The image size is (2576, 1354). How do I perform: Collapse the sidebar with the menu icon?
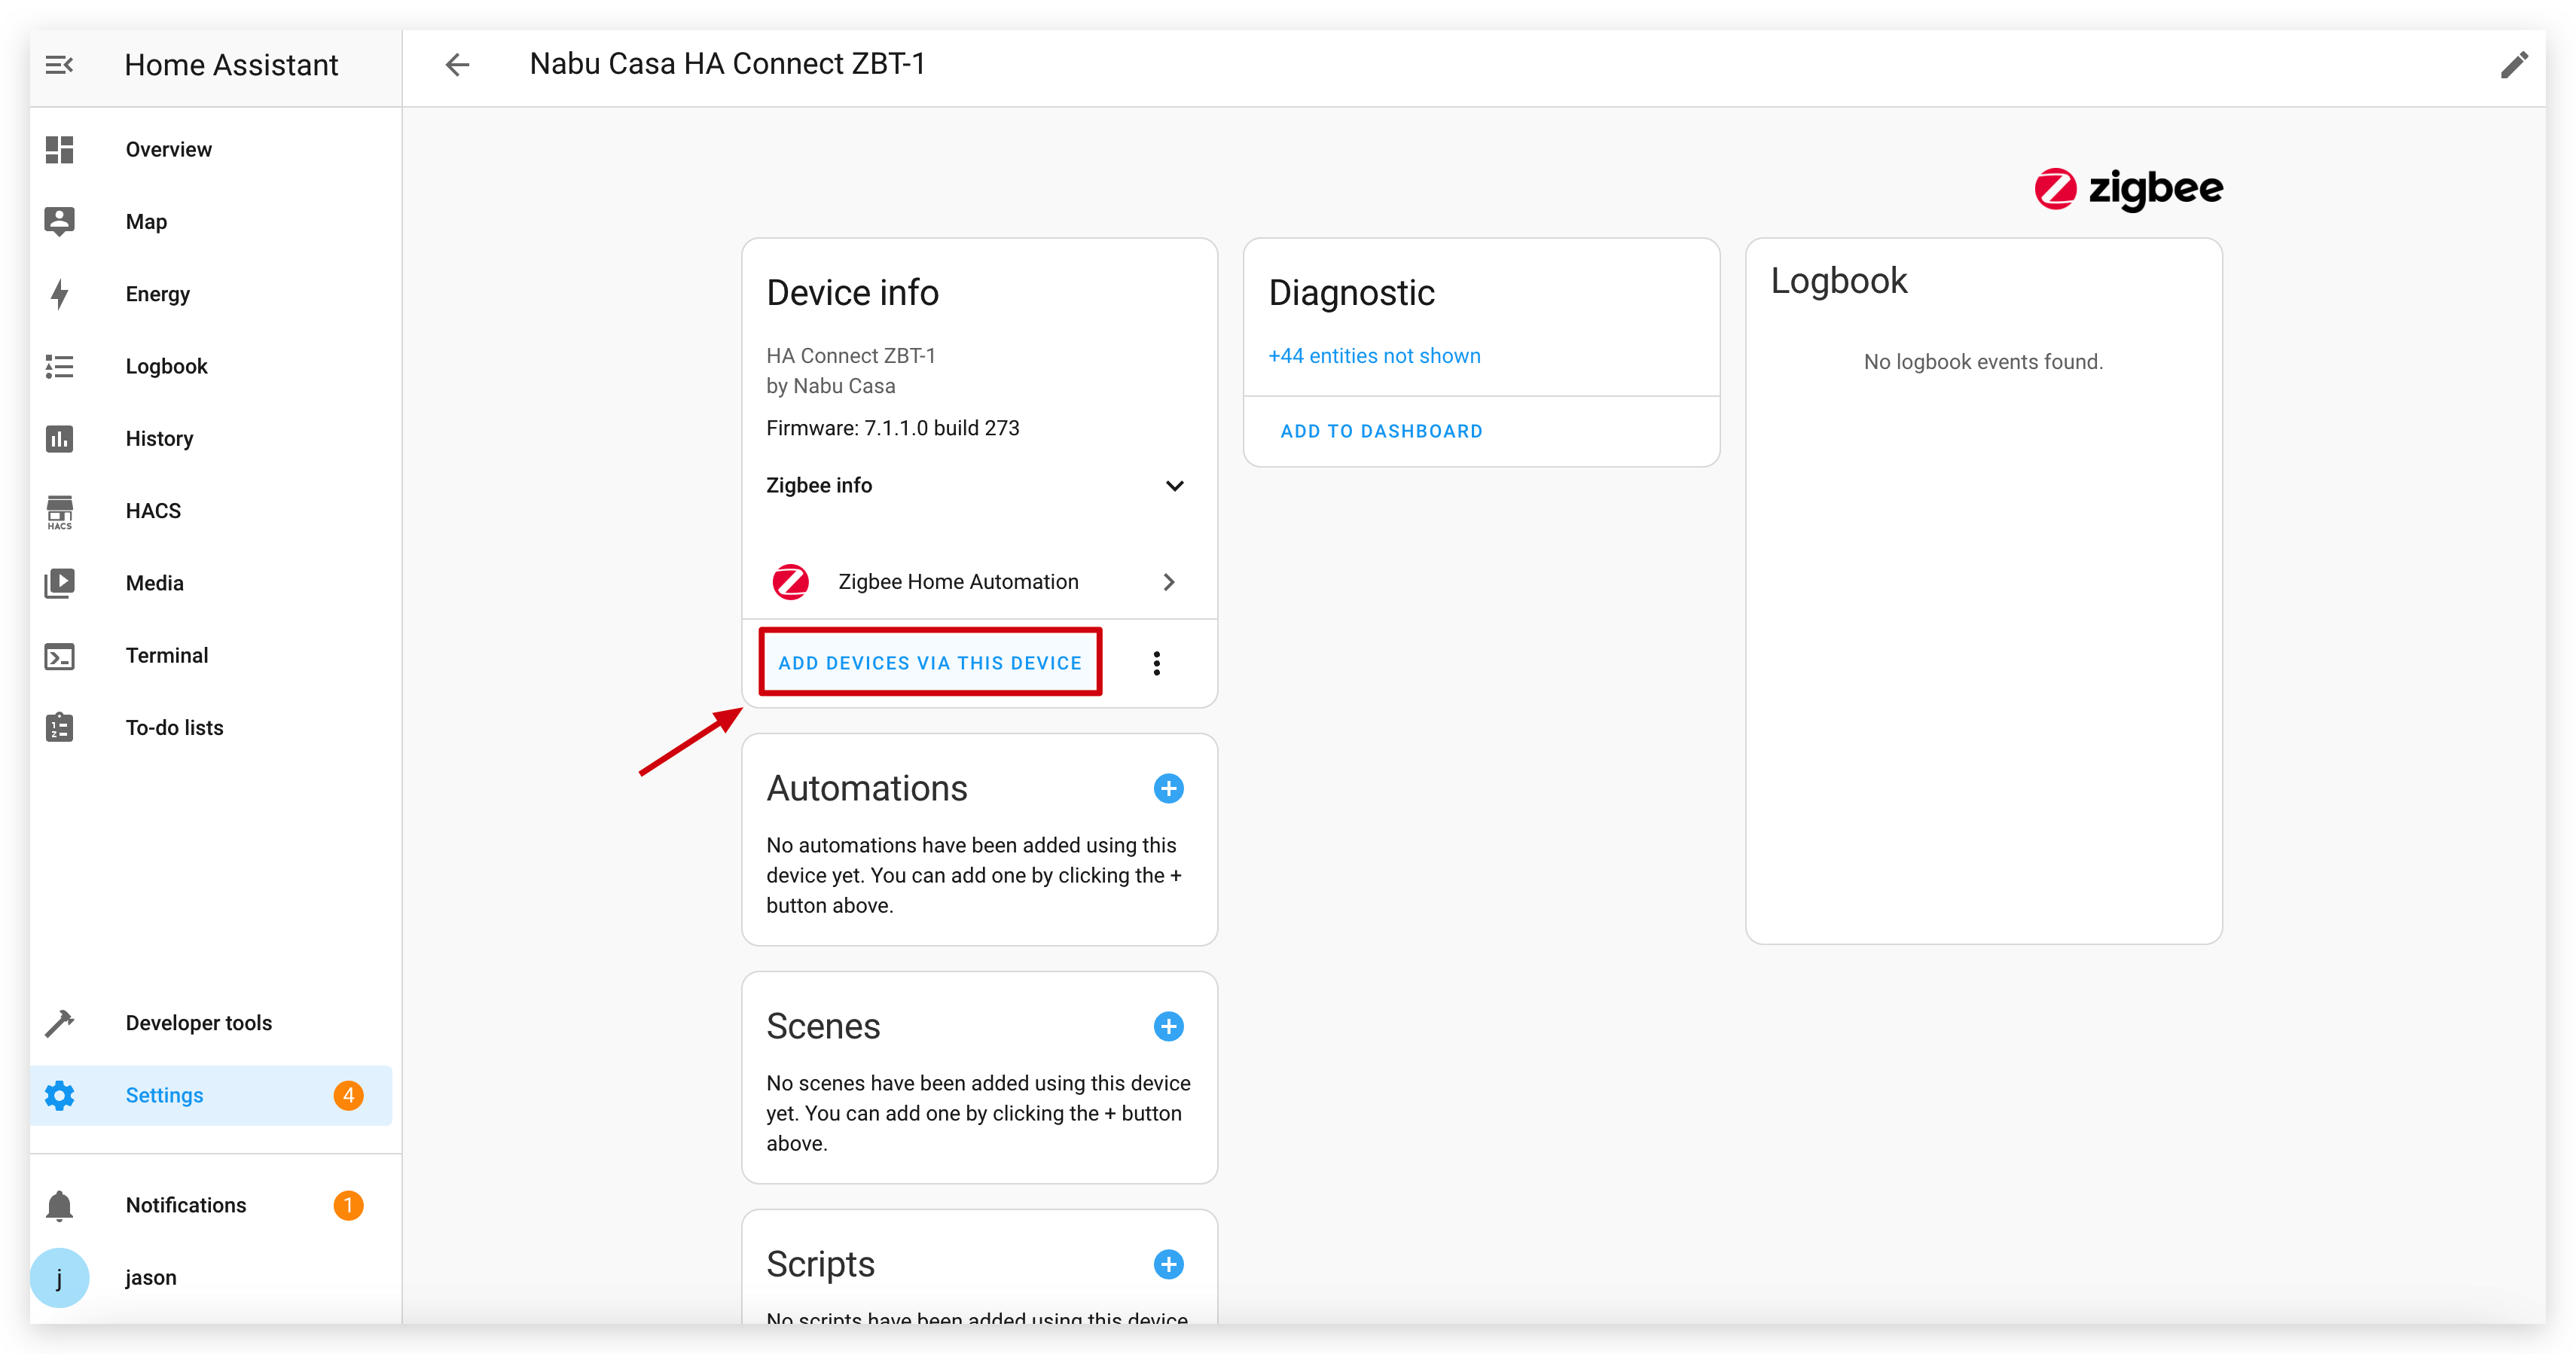point(59,65)
